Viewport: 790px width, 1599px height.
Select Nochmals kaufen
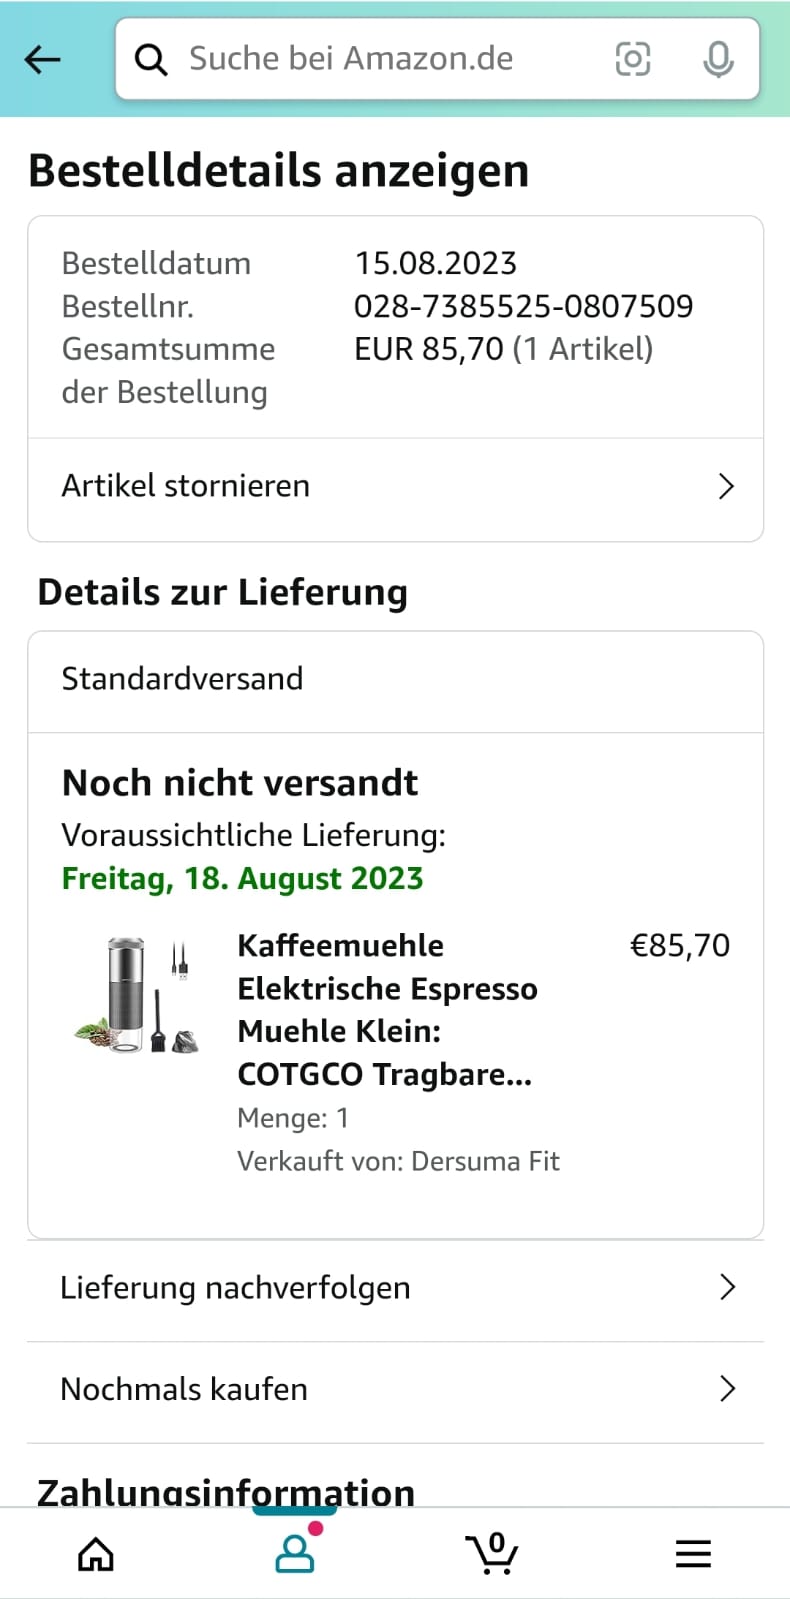pos(184,1390)
